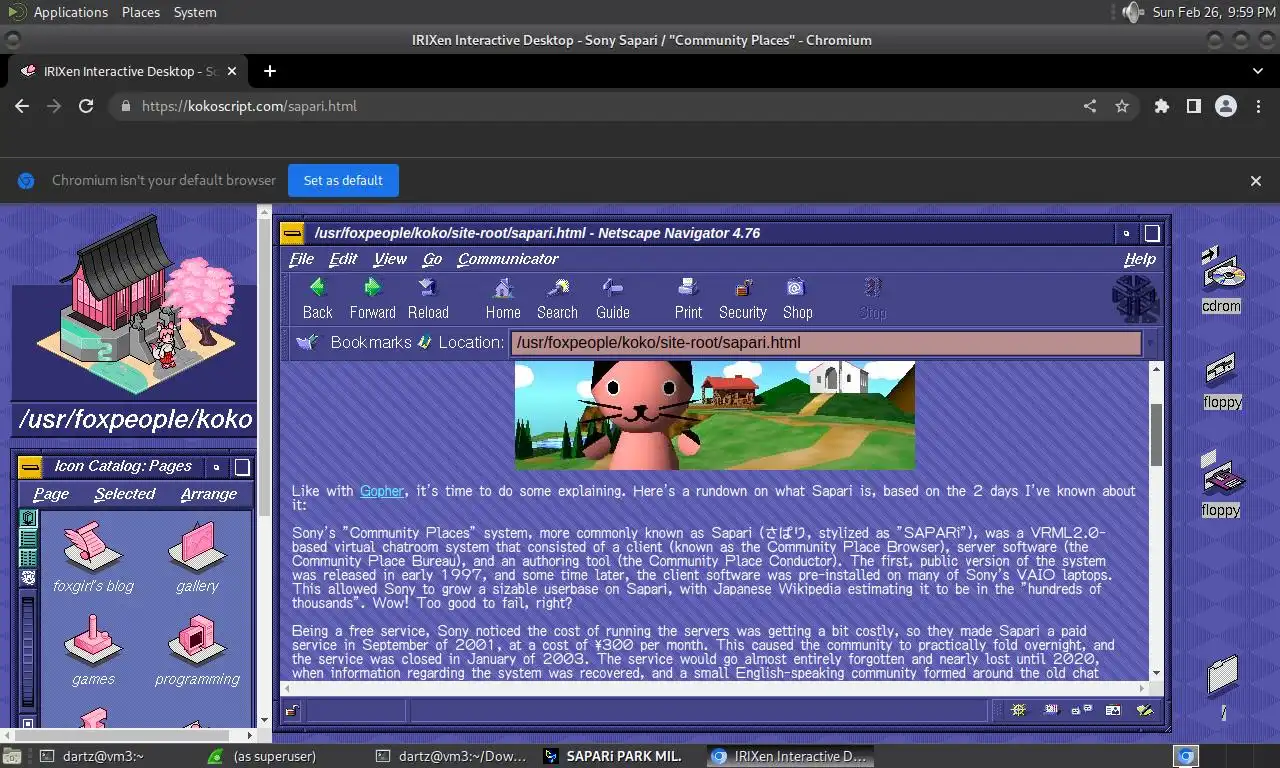Viewport: 1280px width, 768px height.
Task: Open the Security toolbar icon
Action: point(743,289)
